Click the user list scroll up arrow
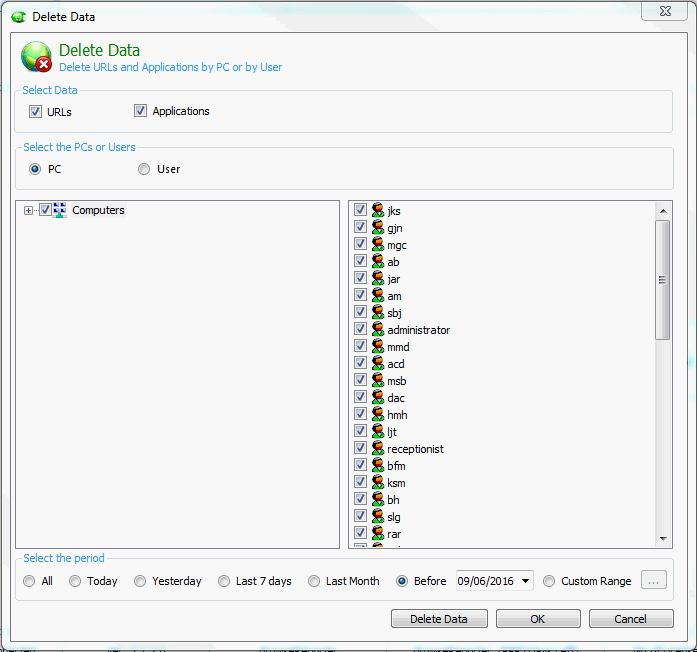 click(663, 211)
